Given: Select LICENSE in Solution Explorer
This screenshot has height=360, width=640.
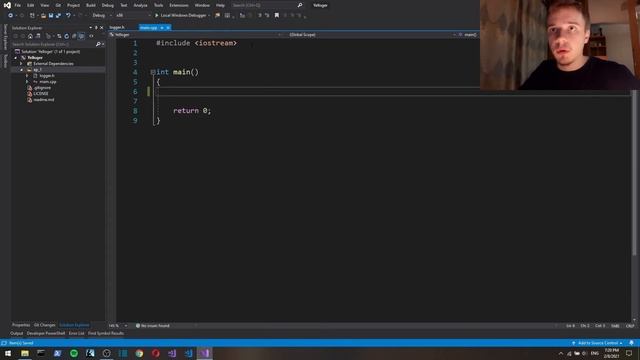Looking at the screenshot, I should point(41,93).
